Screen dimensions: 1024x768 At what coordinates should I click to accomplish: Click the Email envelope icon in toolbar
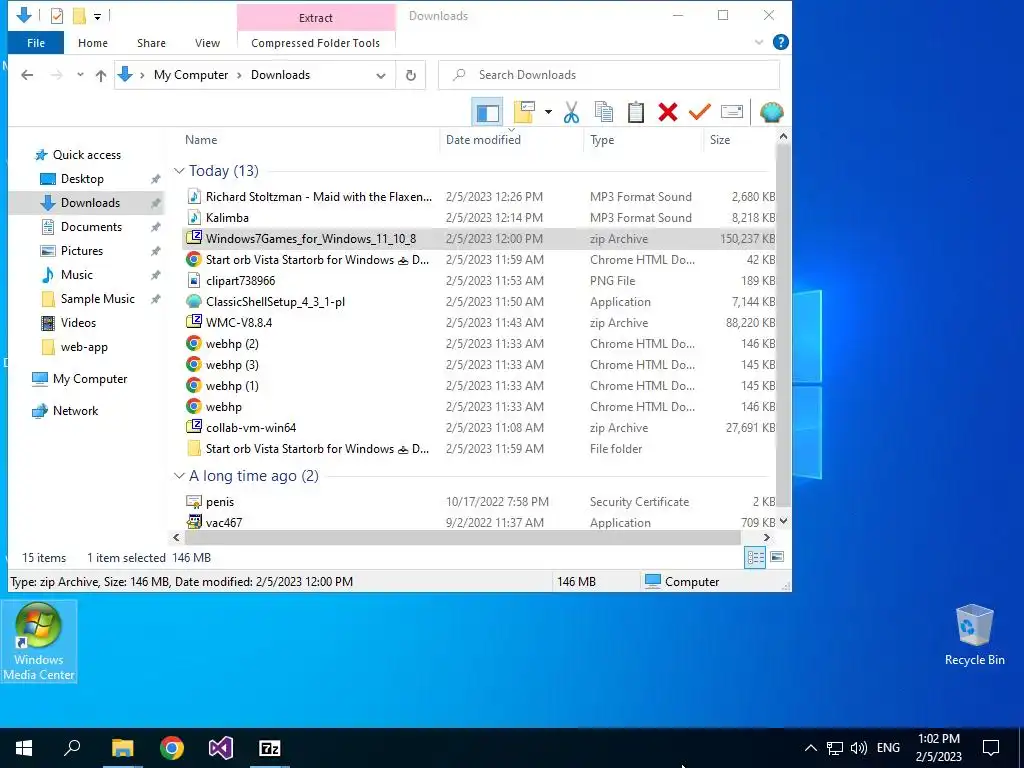(x=731, y=112)
